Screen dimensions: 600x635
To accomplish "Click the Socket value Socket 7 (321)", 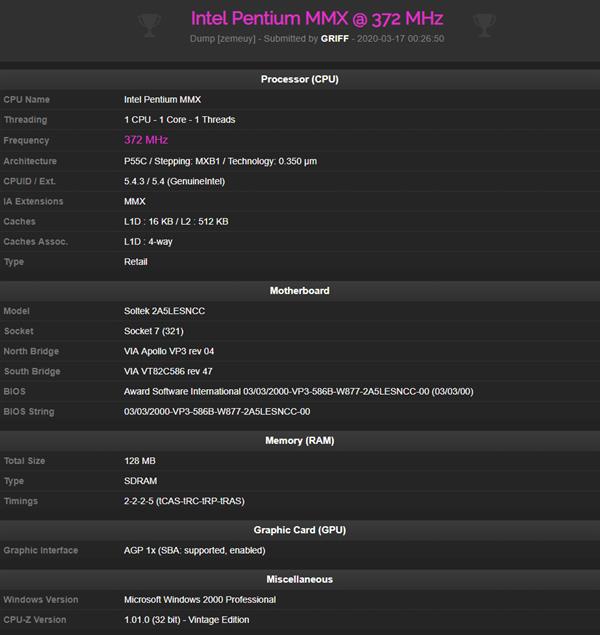I will tap(153, 331).
